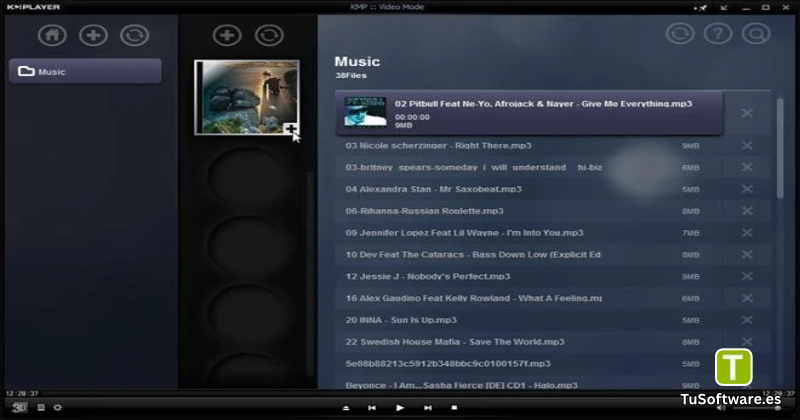Image resolution: width=800 pixels, height=420 pixels.
Task: Select '12 Jessie J - Nobody's Perfect.mp3'
Action: tap(428, 276)
